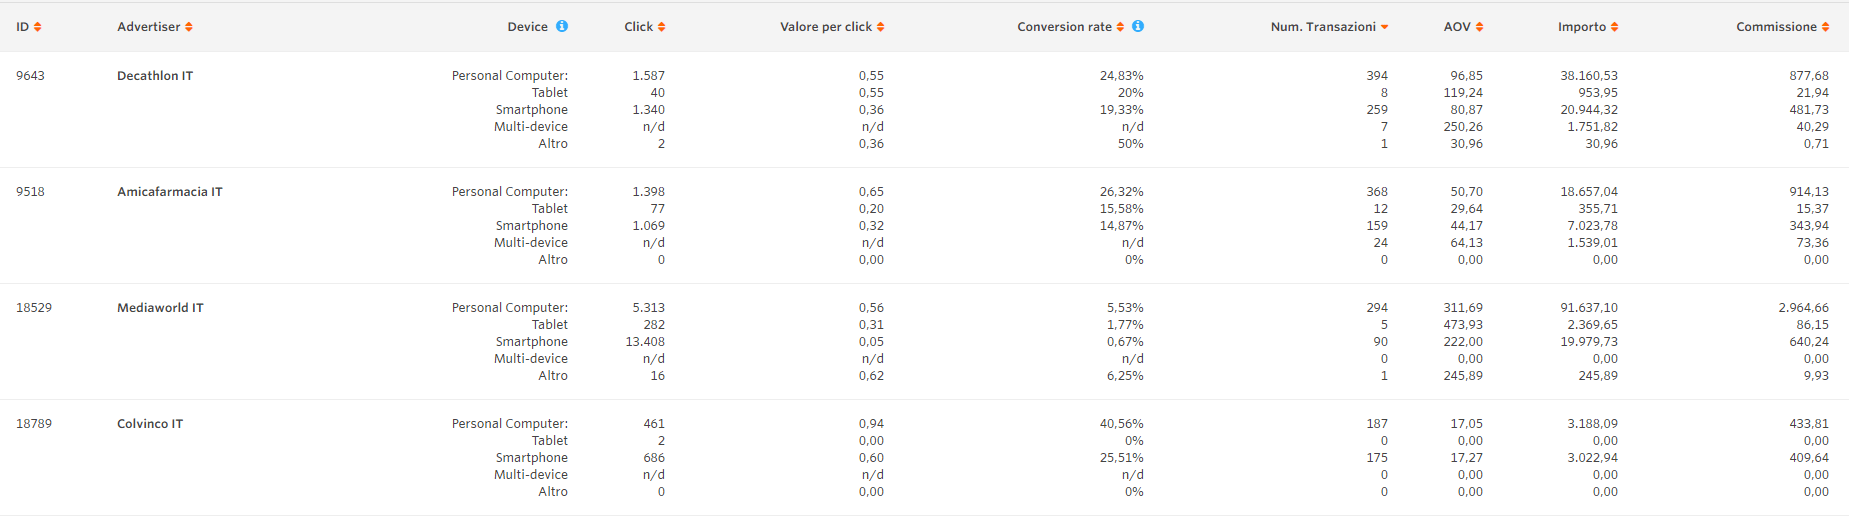Image resolution: width=1849 pixels, height=519 pixels.
Task: Sort by Valore per click arrows
Action: pyautogui.click(x=880, y=27)
